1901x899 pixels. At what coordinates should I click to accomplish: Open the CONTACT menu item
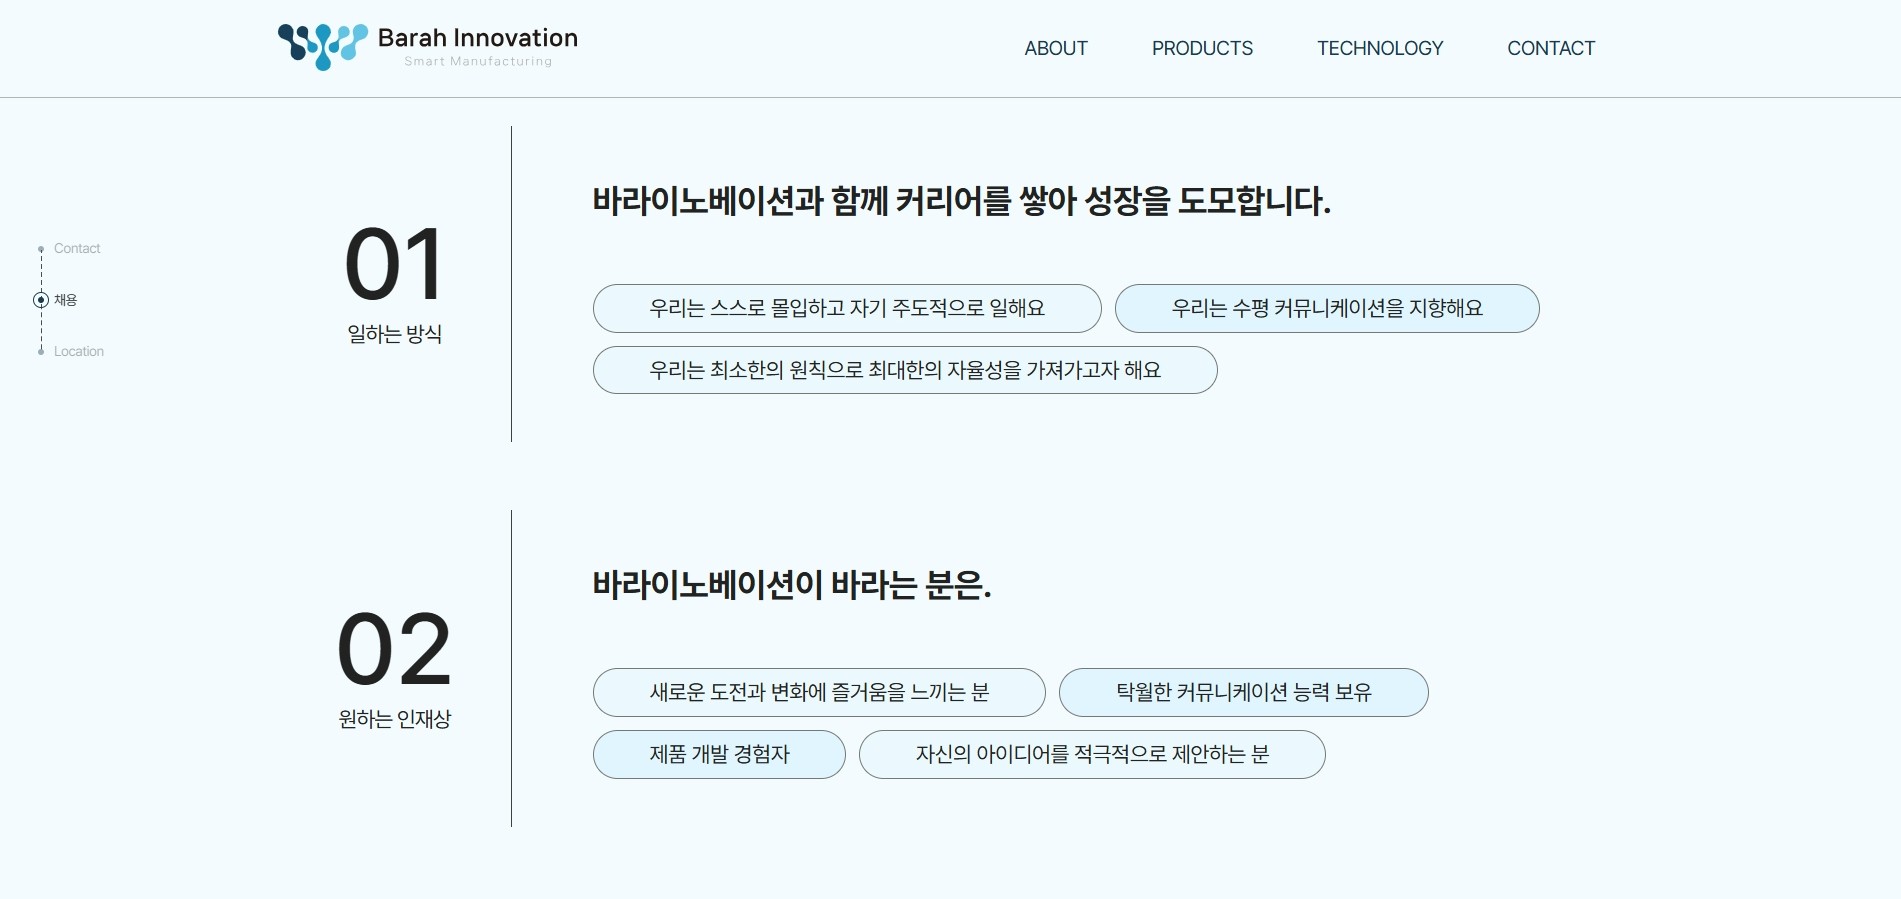tap(1551, 48)
